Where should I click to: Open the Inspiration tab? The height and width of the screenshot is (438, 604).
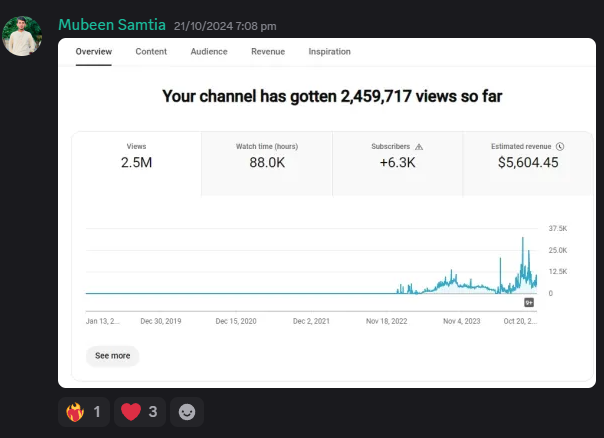coord(329,52)
